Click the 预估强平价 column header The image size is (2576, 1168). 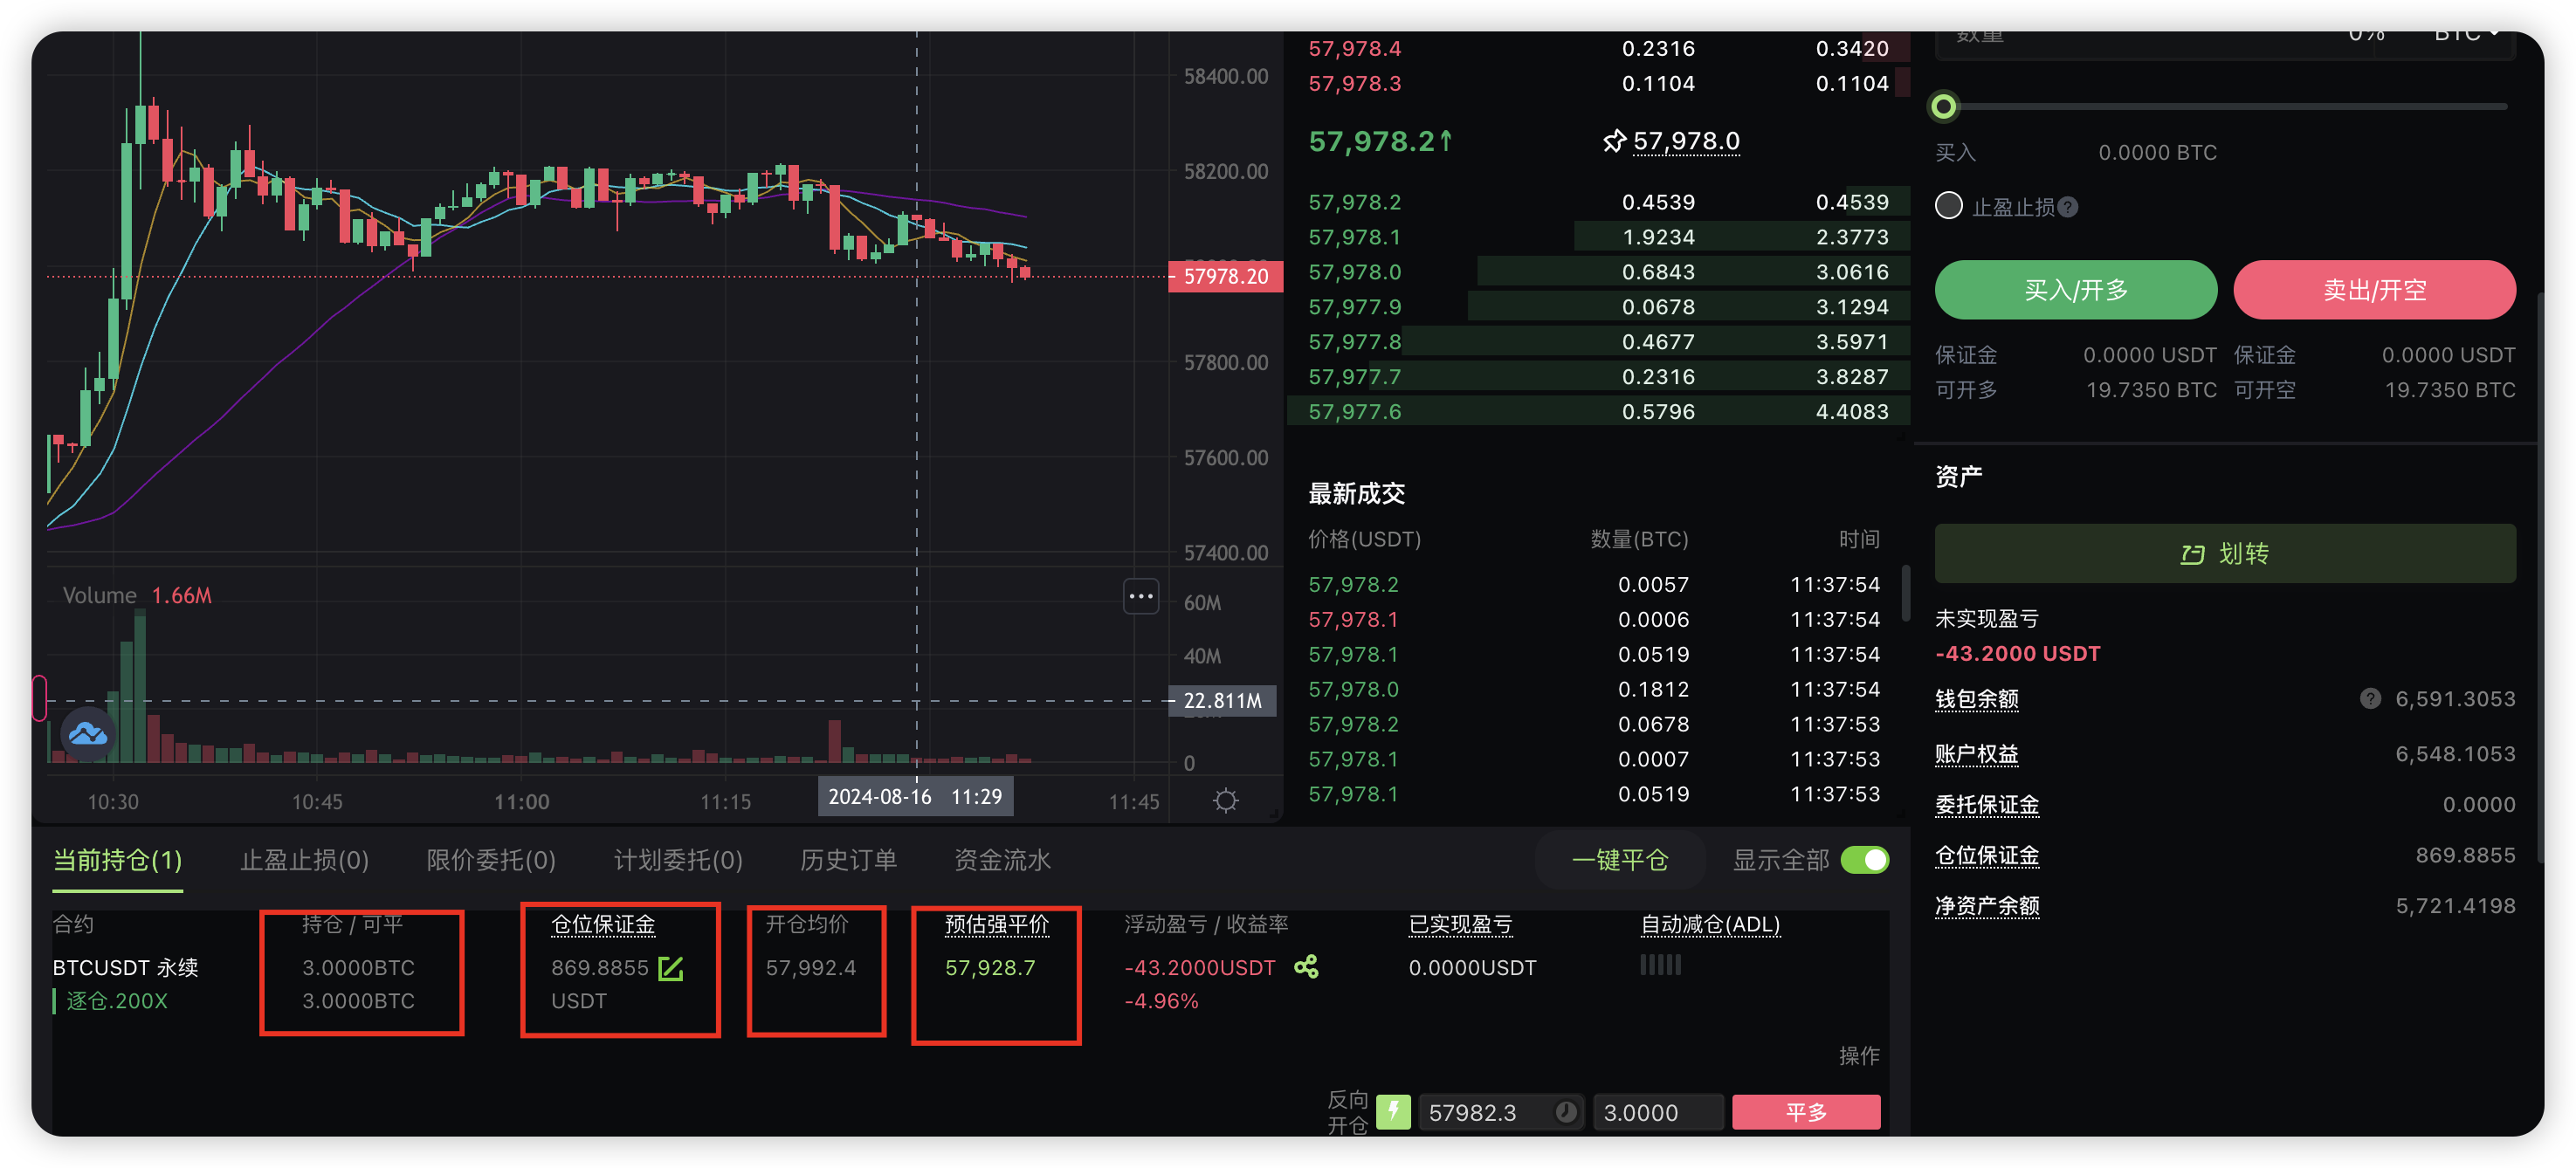click(x=997, y=924)
